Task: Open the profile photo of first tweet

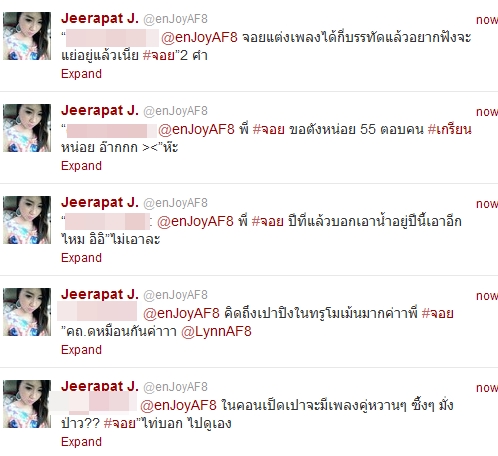Action: [27, 36]
